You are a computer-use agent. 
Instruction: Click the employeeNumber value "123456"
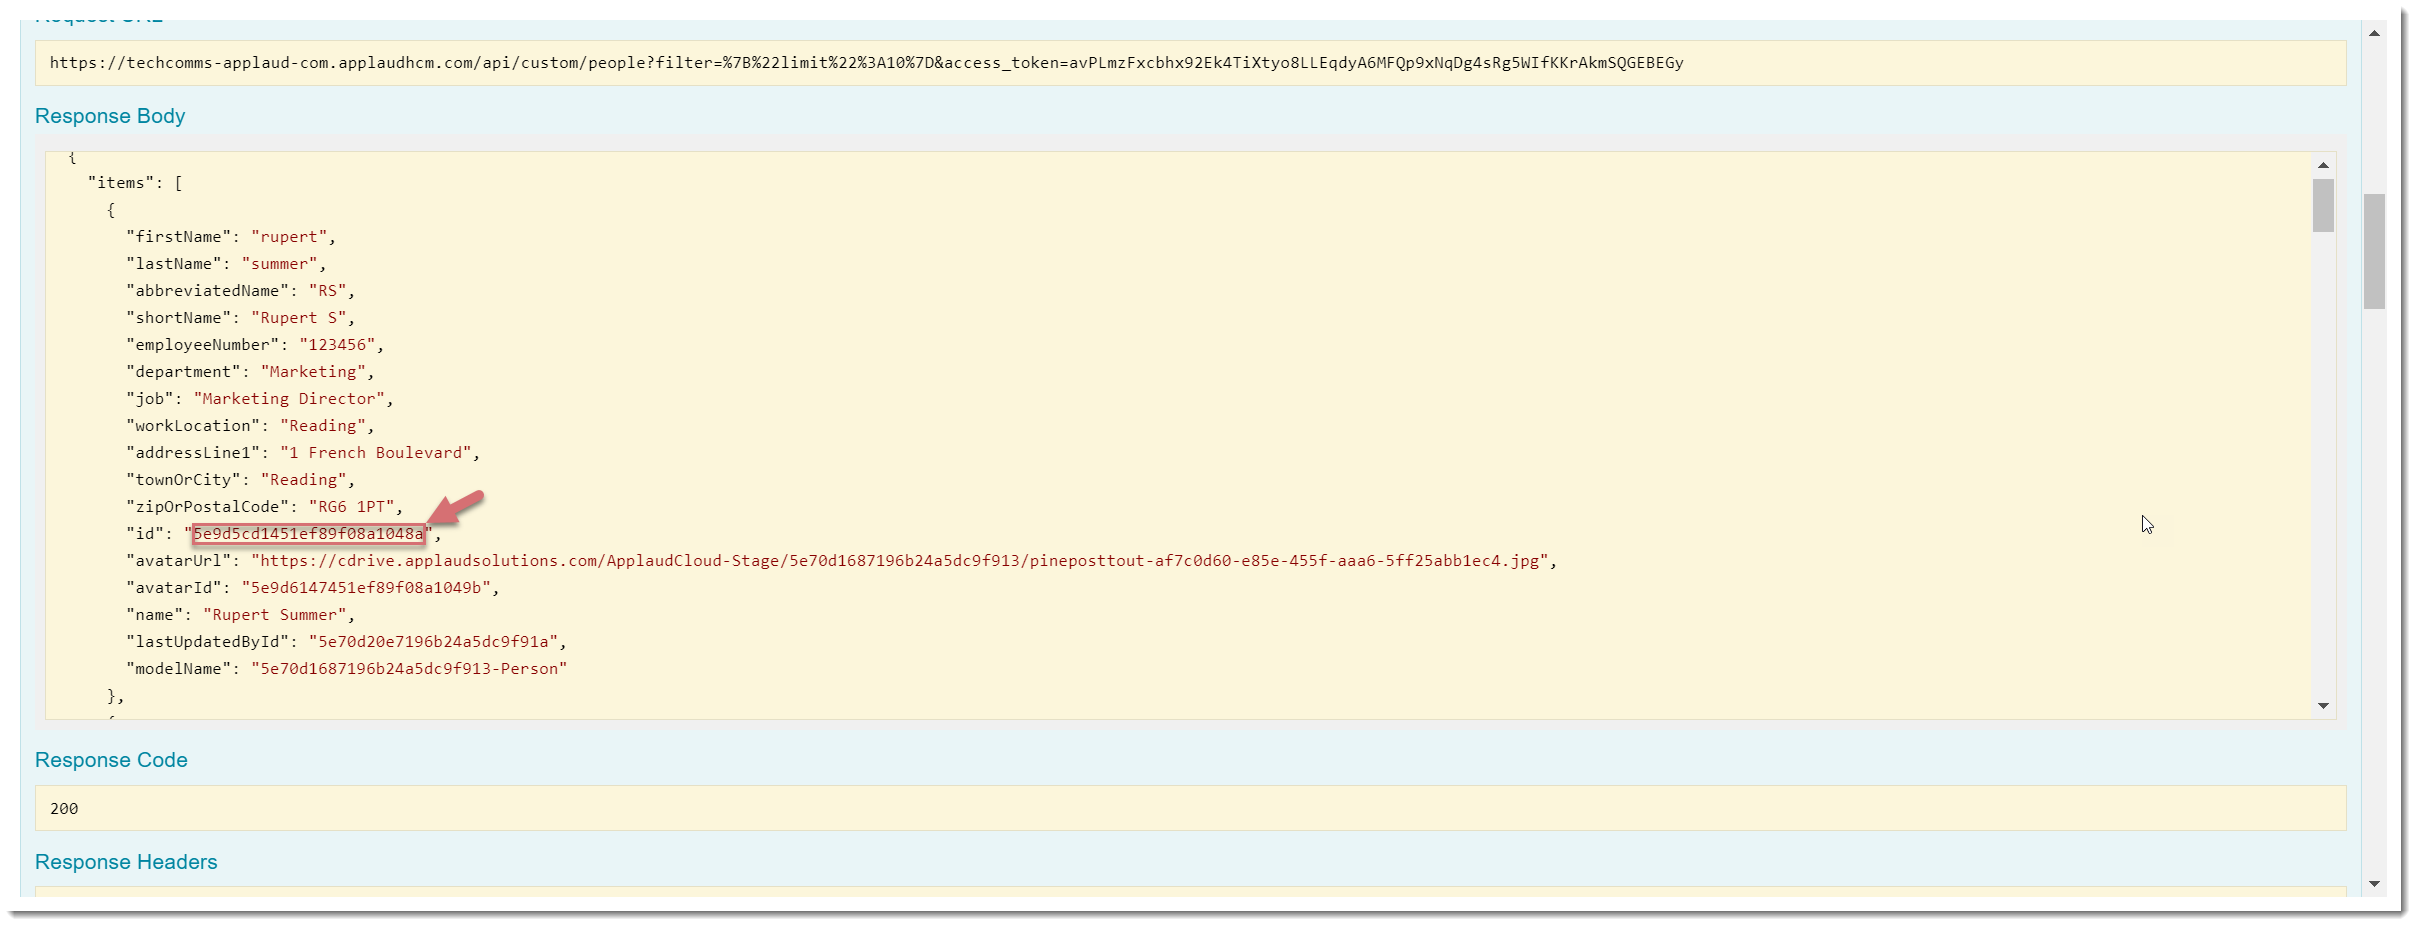[x=337, y=345]
